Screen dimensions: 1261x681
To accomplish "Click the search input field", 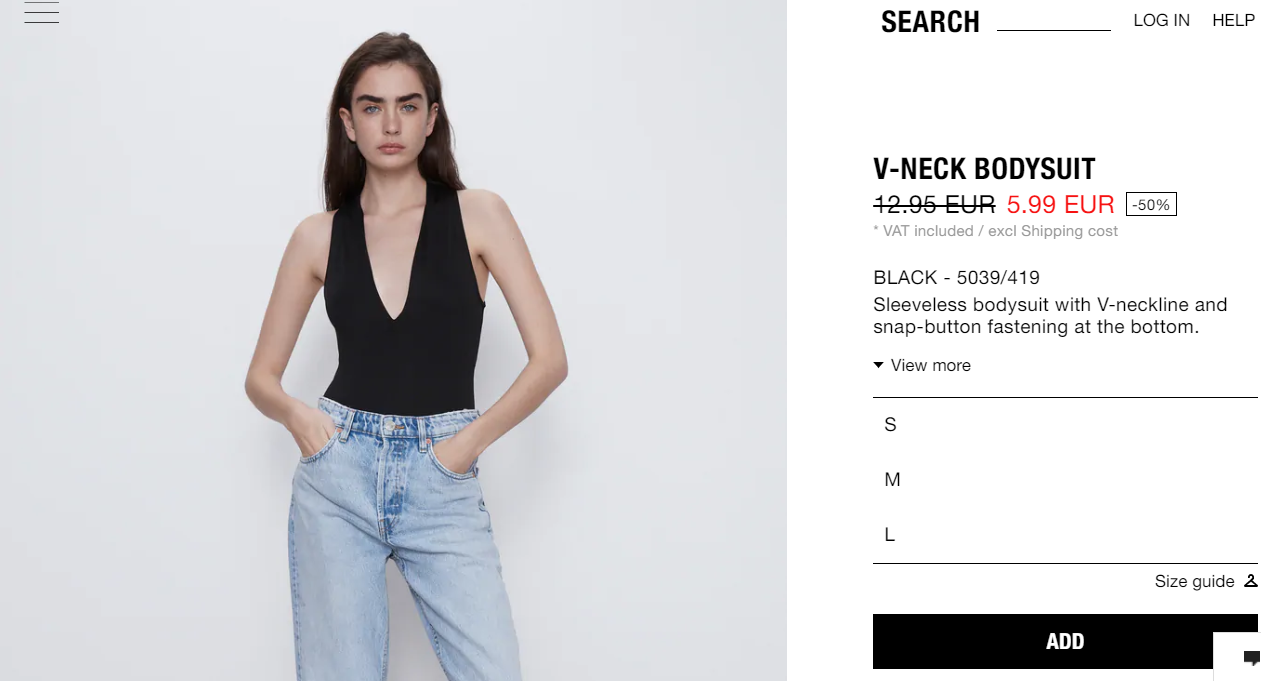I will [1054, 21].
